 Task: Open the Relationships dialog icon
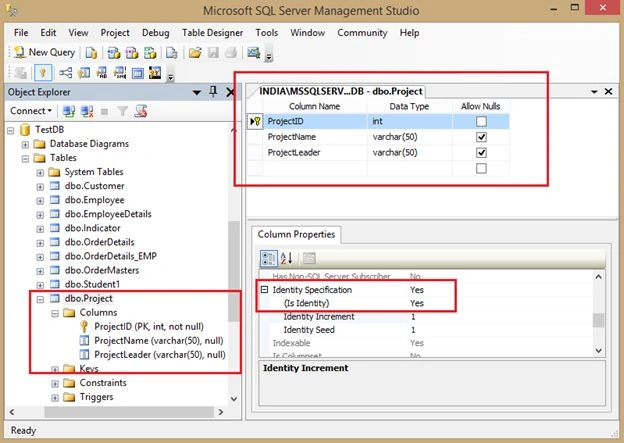[x=65, y=73]
